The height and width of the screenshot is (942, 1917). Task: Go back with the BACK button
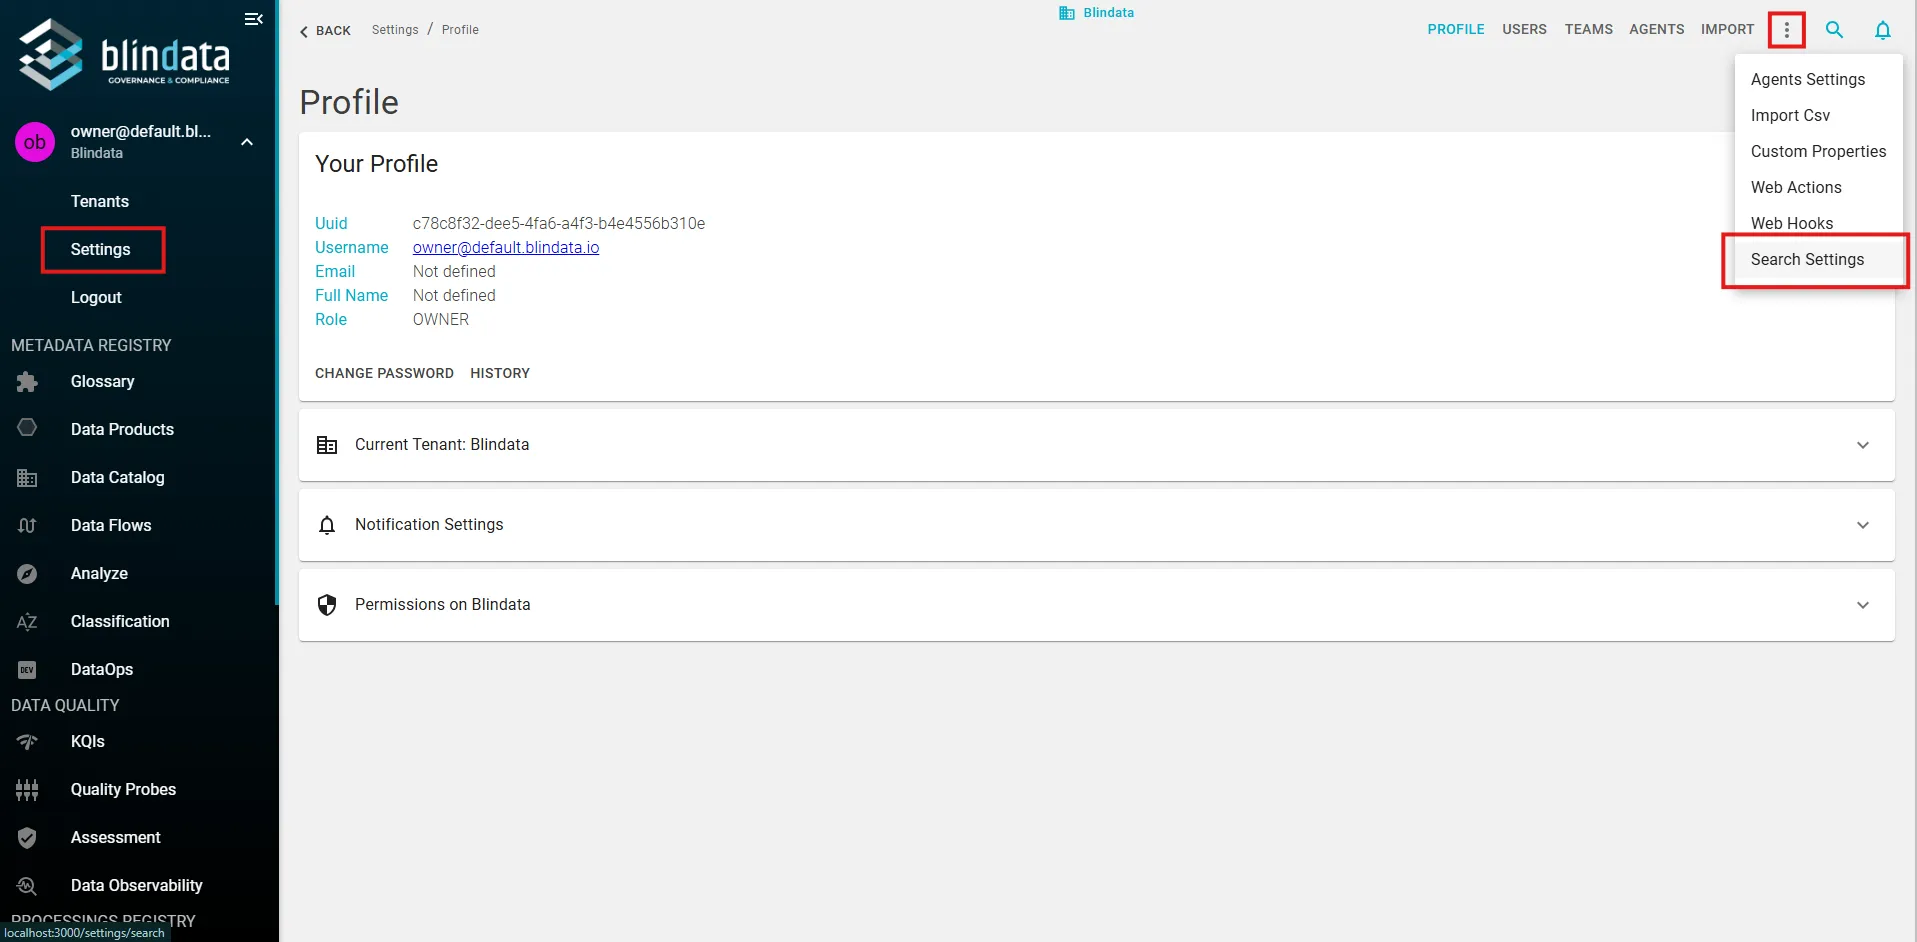325,31
